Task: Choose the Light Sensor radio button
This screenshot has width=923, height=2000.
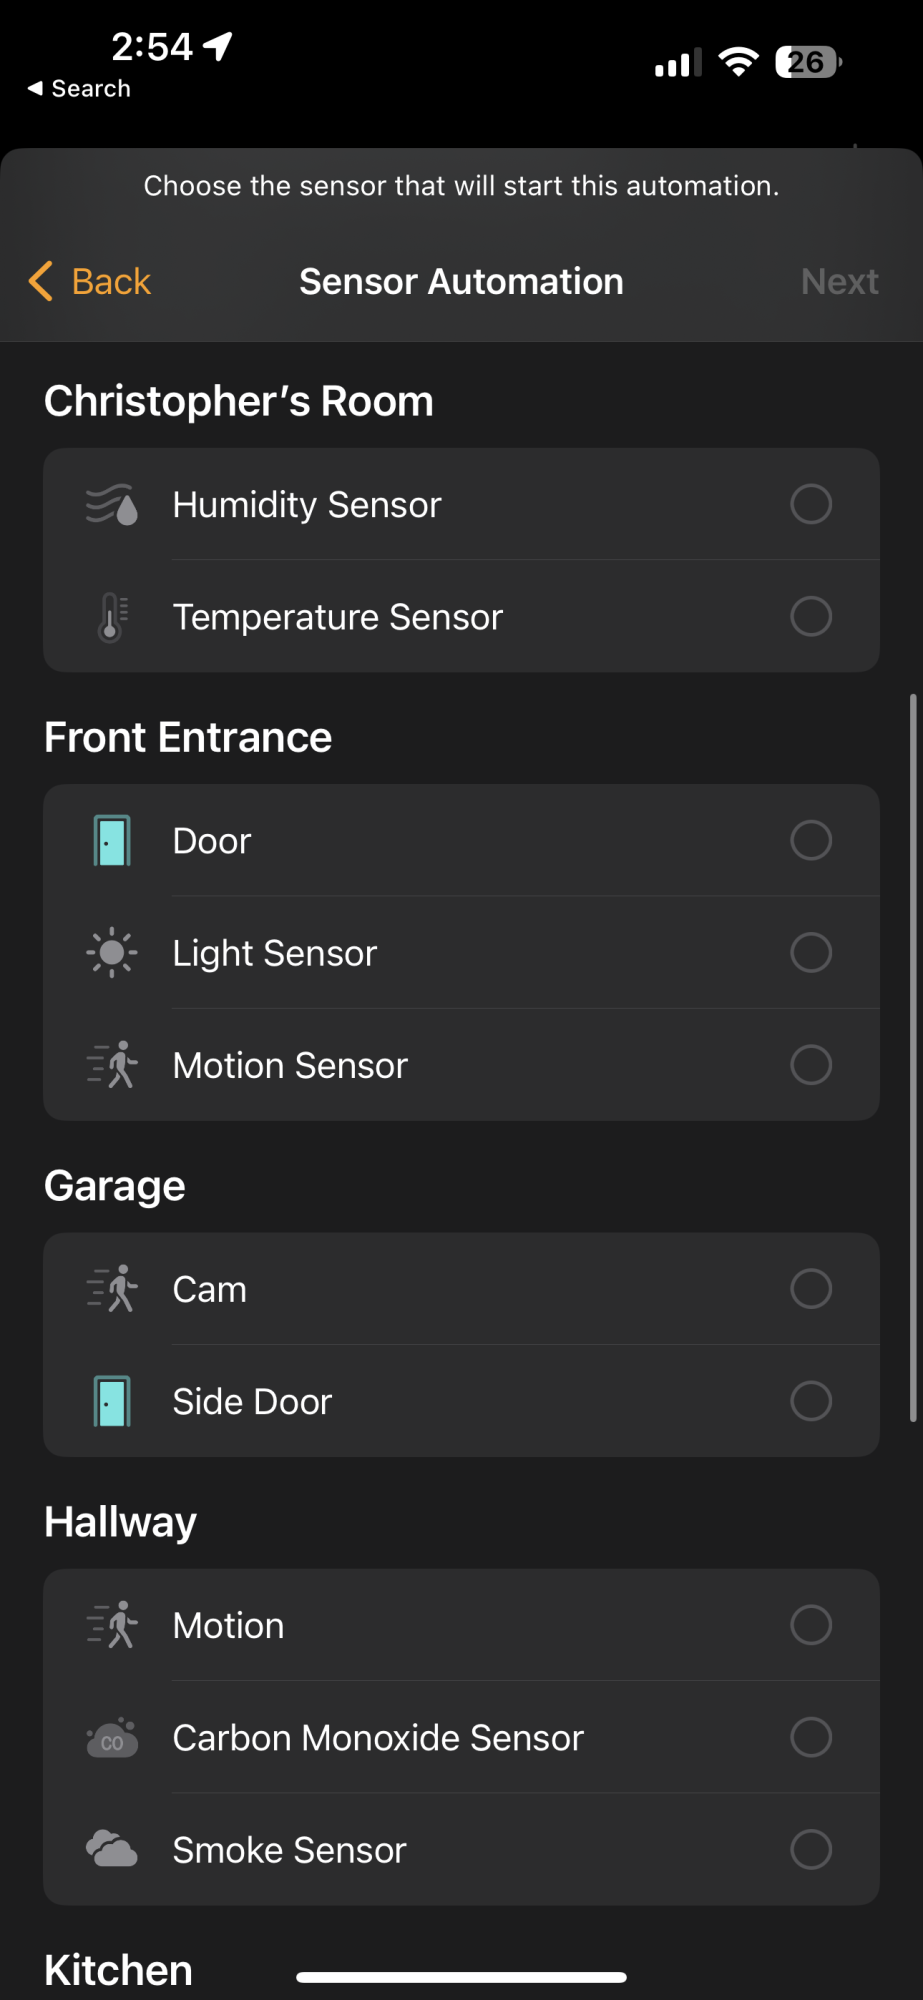Action: pos(811,952)
